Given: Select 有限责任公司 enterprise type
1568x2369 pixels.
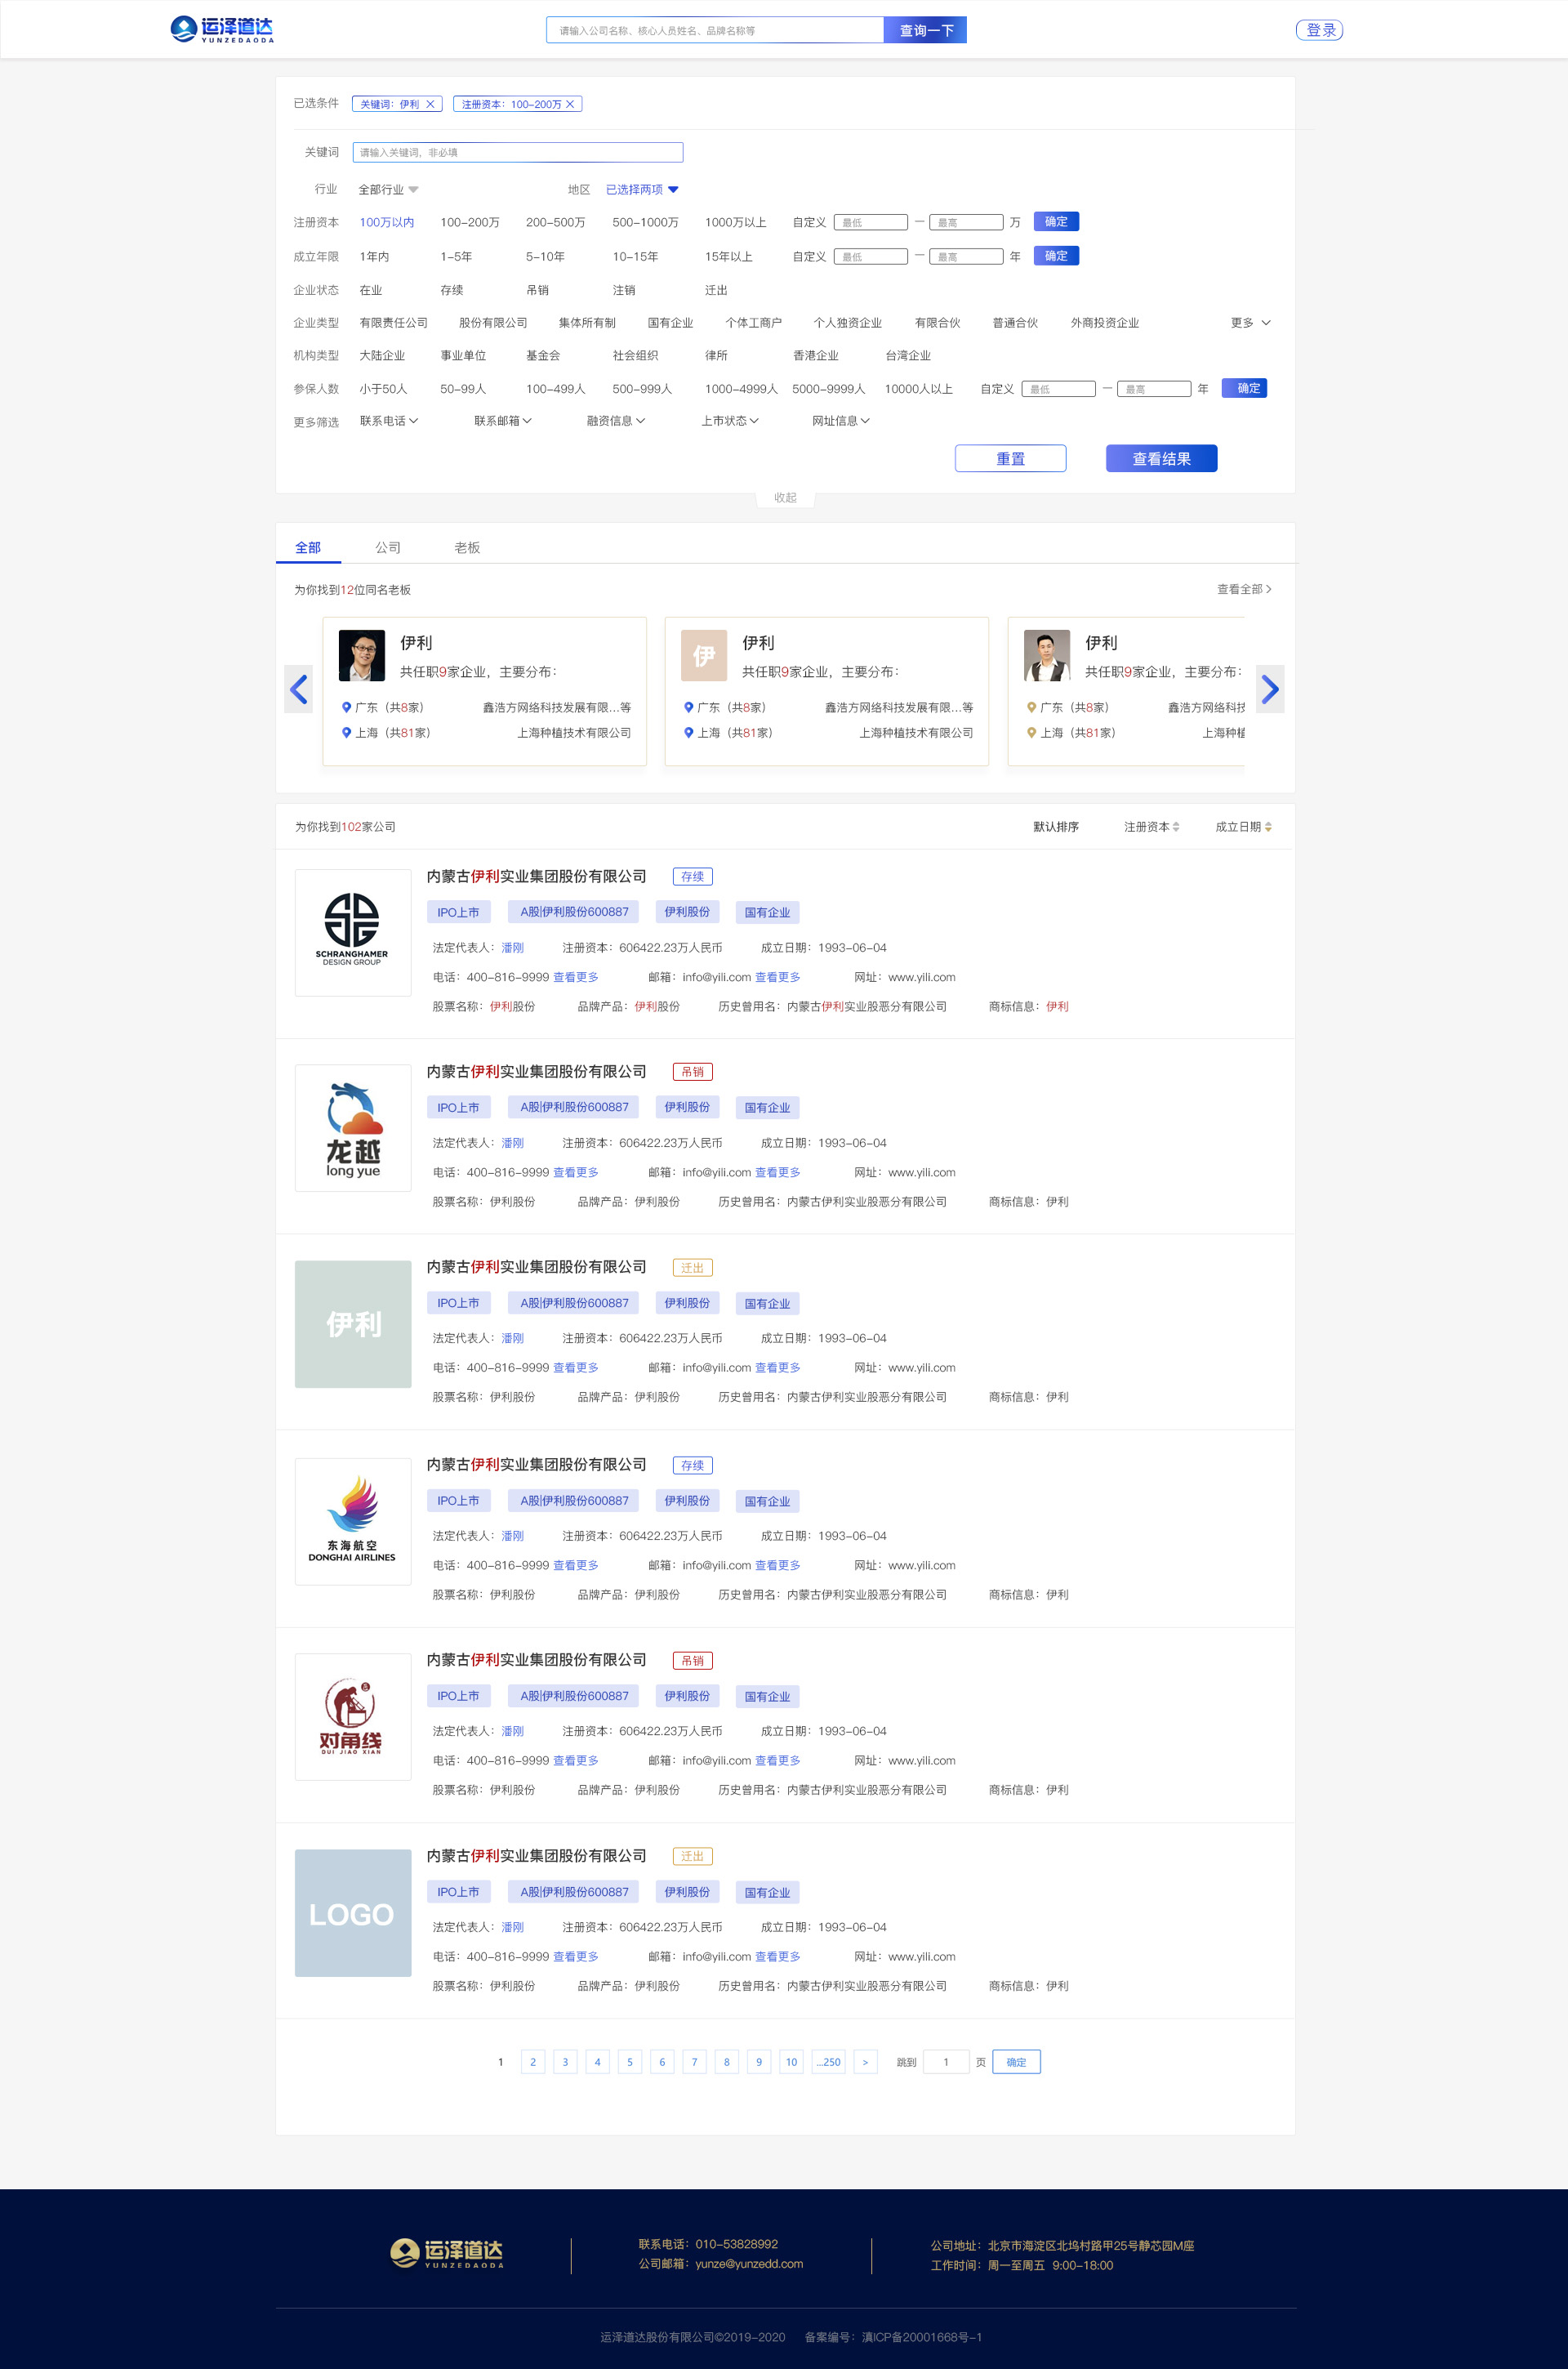Looking at the screenshot, I should (394, 323).
